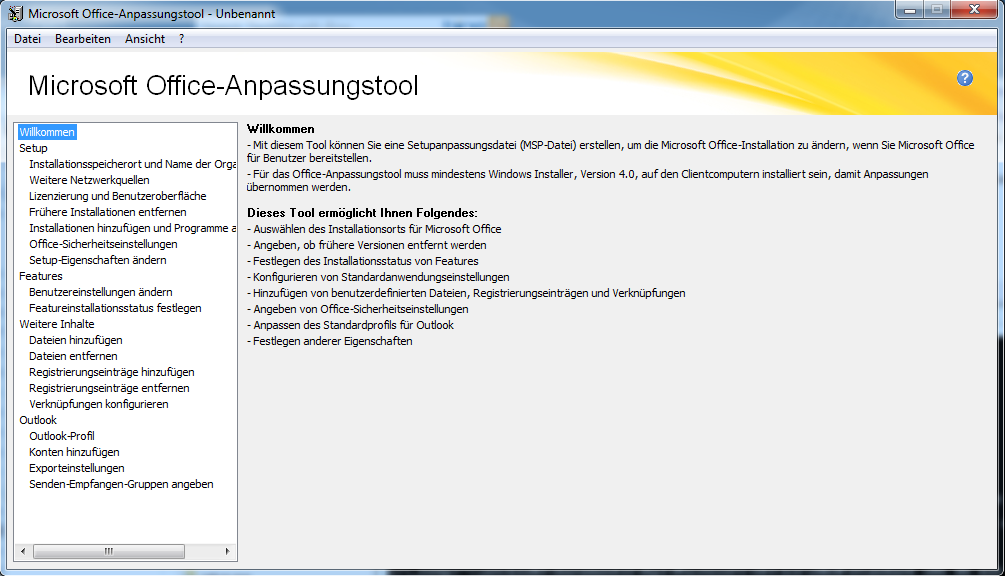Open Benutzereinstellungen ändern
Image resolution: width=1005 pixels, height=576 pixels.
101,292
